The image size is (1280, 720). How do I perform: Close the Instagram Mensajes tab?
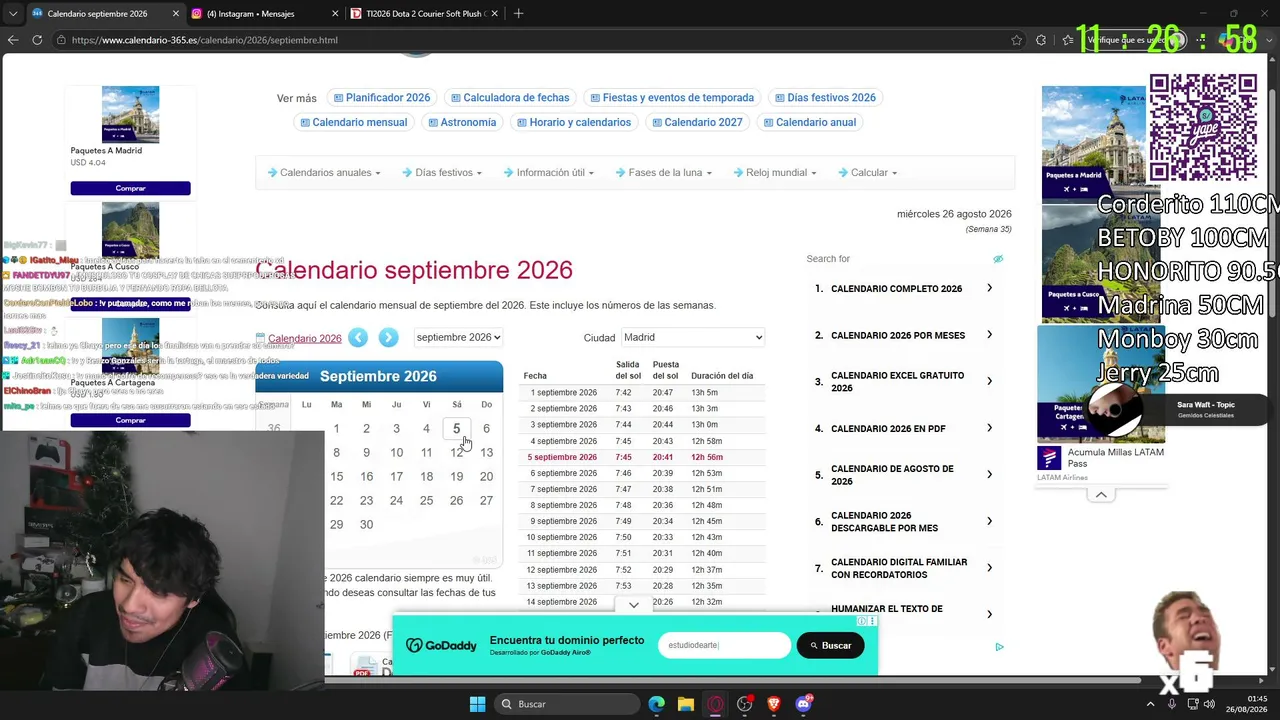click(x=337, y=14)
